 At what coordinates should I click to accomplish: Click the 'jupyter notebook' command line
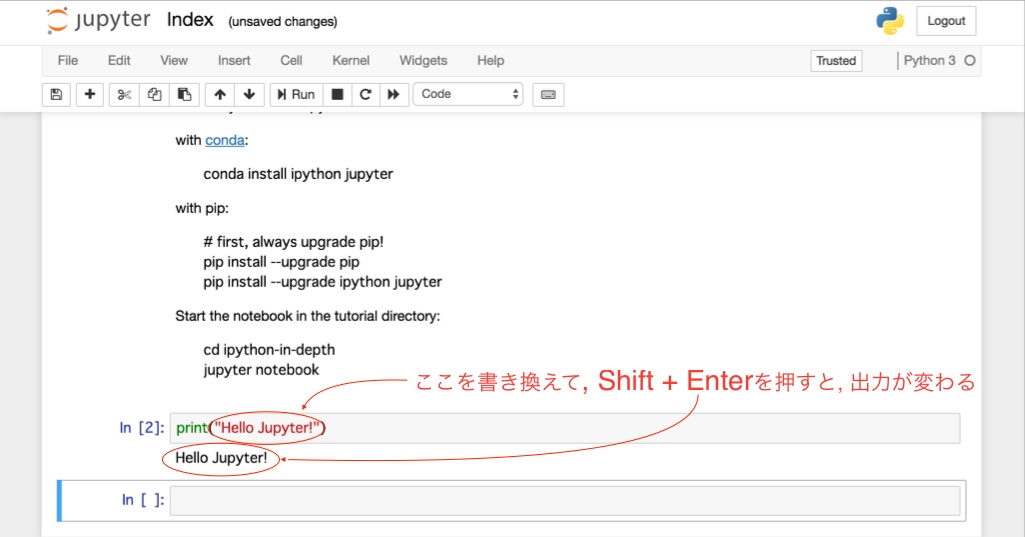[261, 370]
